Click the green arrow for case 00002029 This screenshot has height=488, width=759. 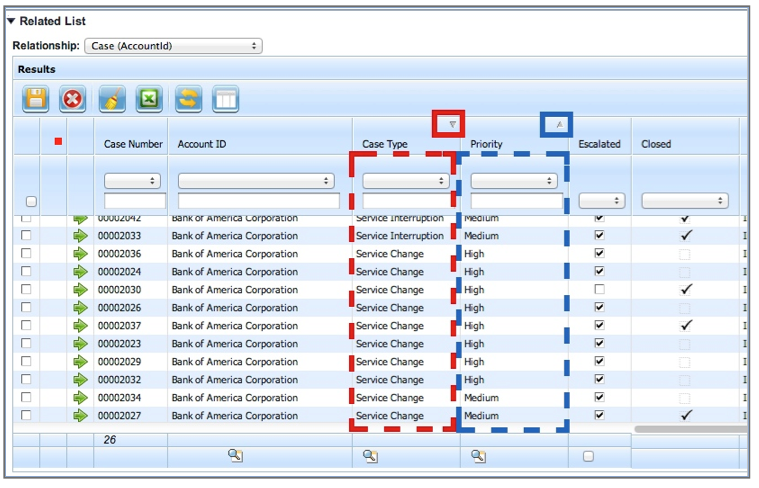(80, 362)
